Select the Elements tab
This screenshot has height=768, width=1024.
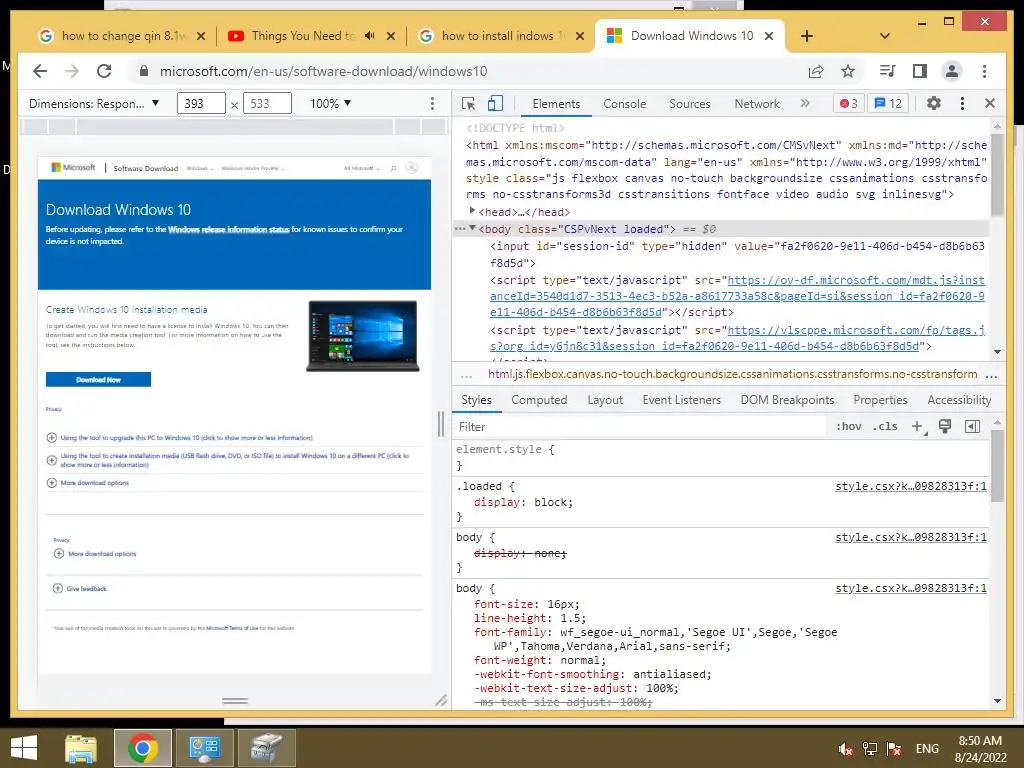556,103
